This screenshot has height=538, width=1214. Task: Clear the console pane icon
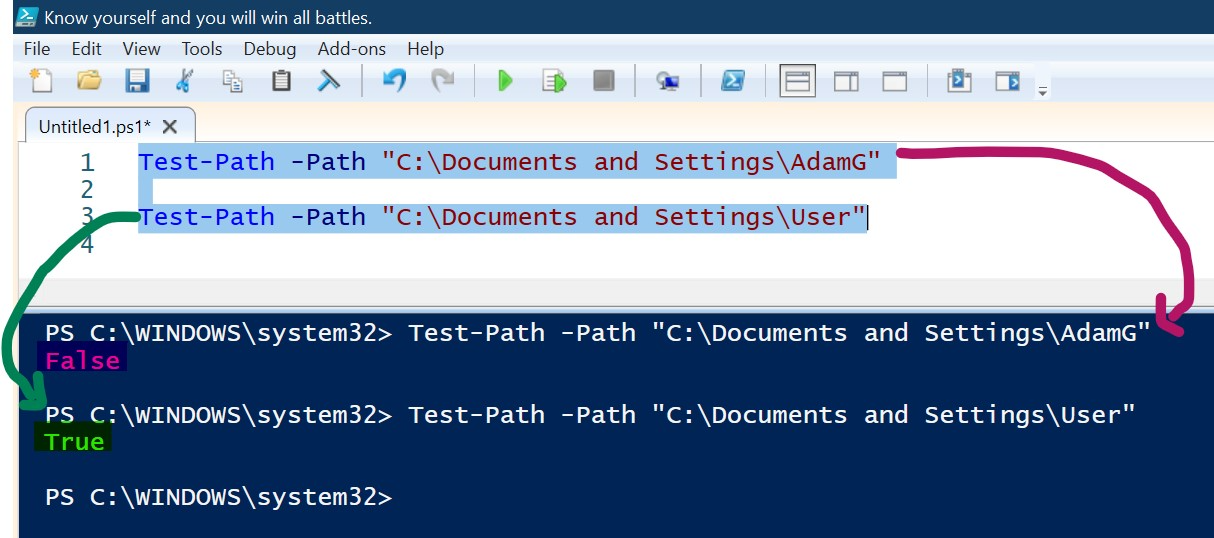tap(329, 81)
